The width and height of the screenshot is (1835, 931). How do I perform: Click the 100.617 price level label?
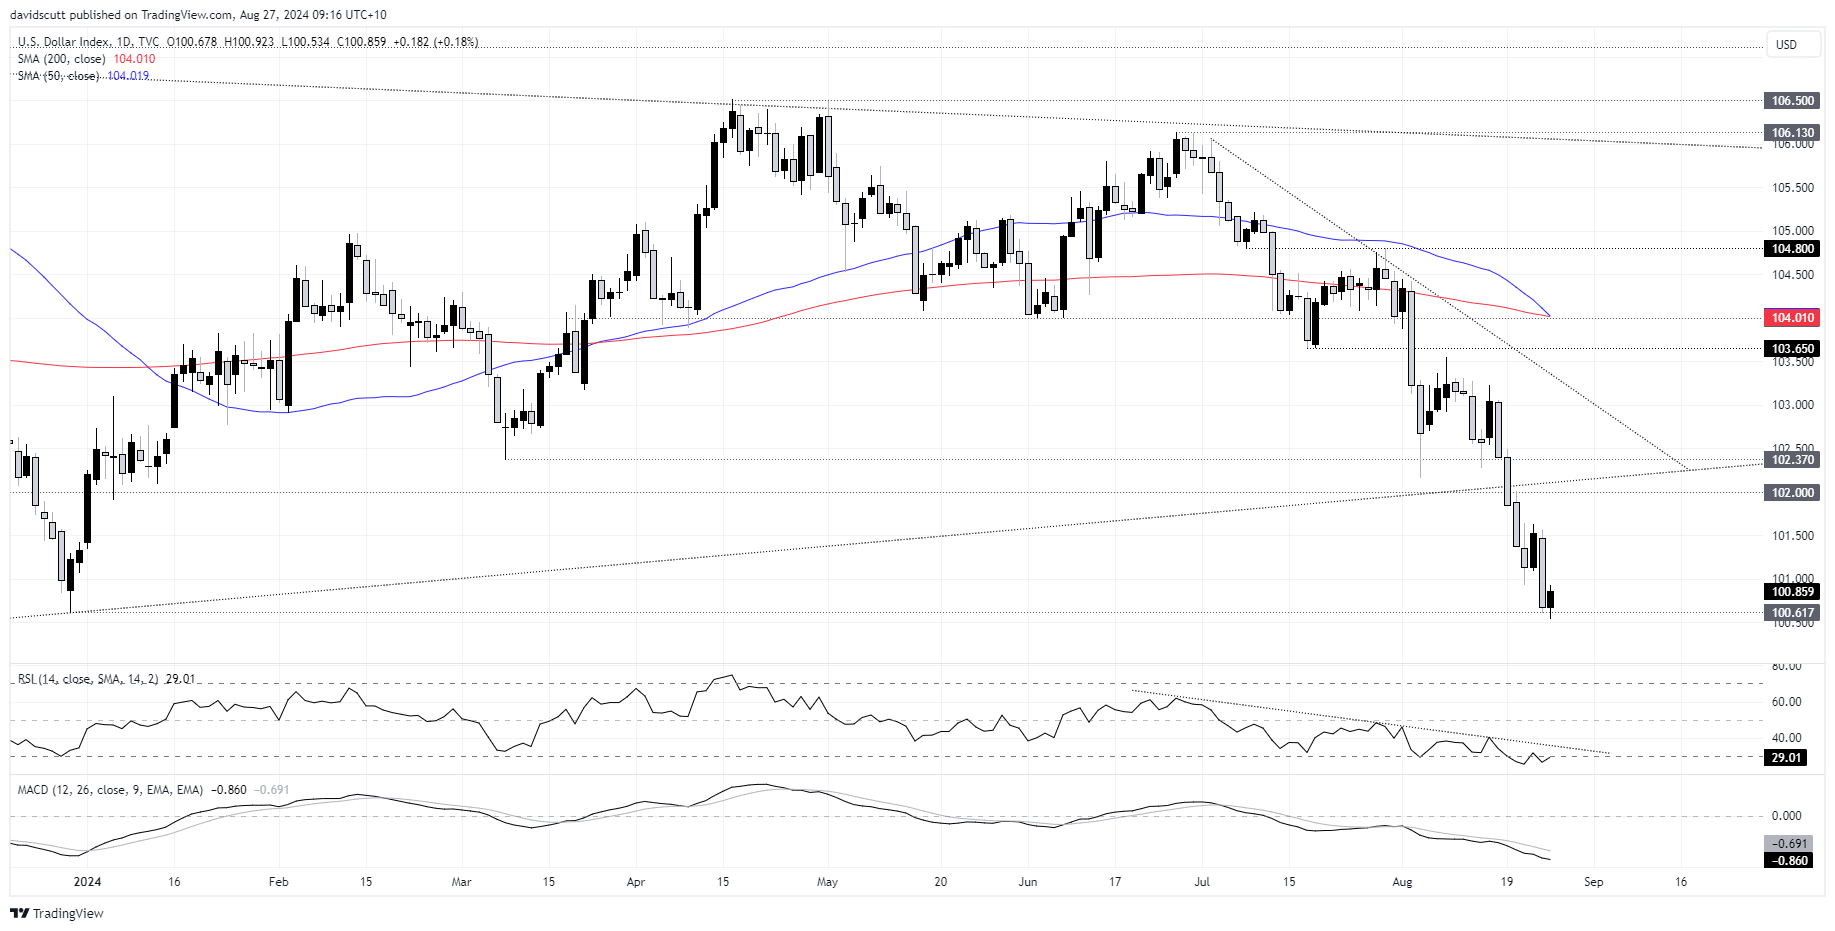[x=1793, y=613]
